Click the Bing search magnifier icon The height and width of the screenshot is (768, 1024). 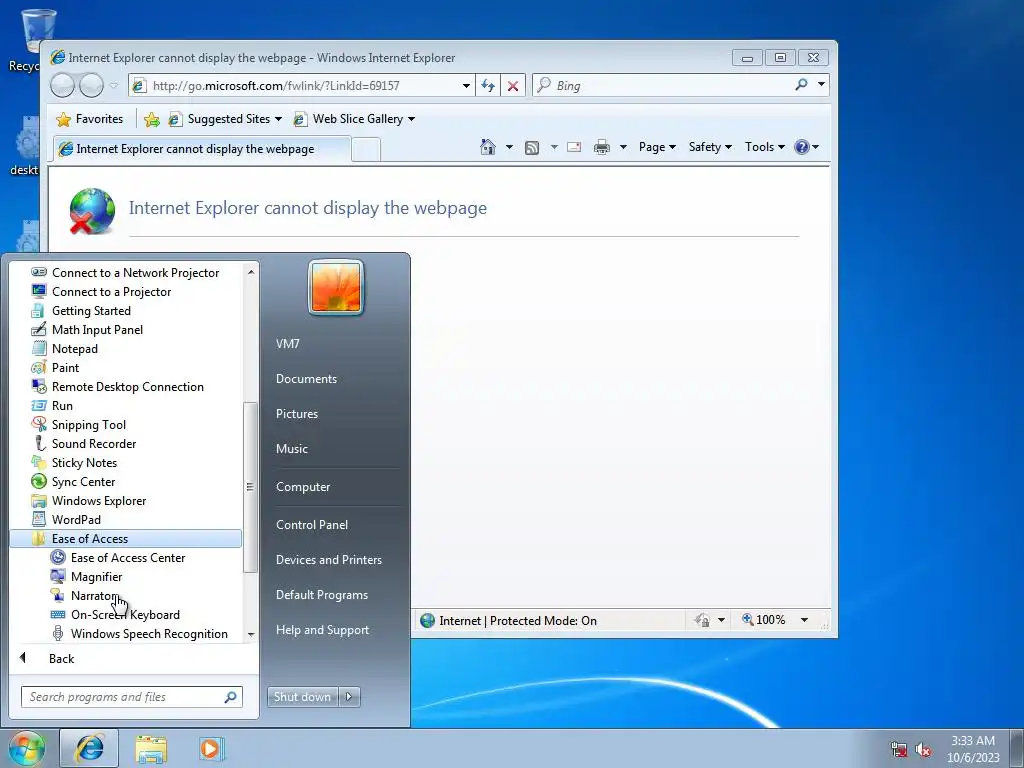801,85
